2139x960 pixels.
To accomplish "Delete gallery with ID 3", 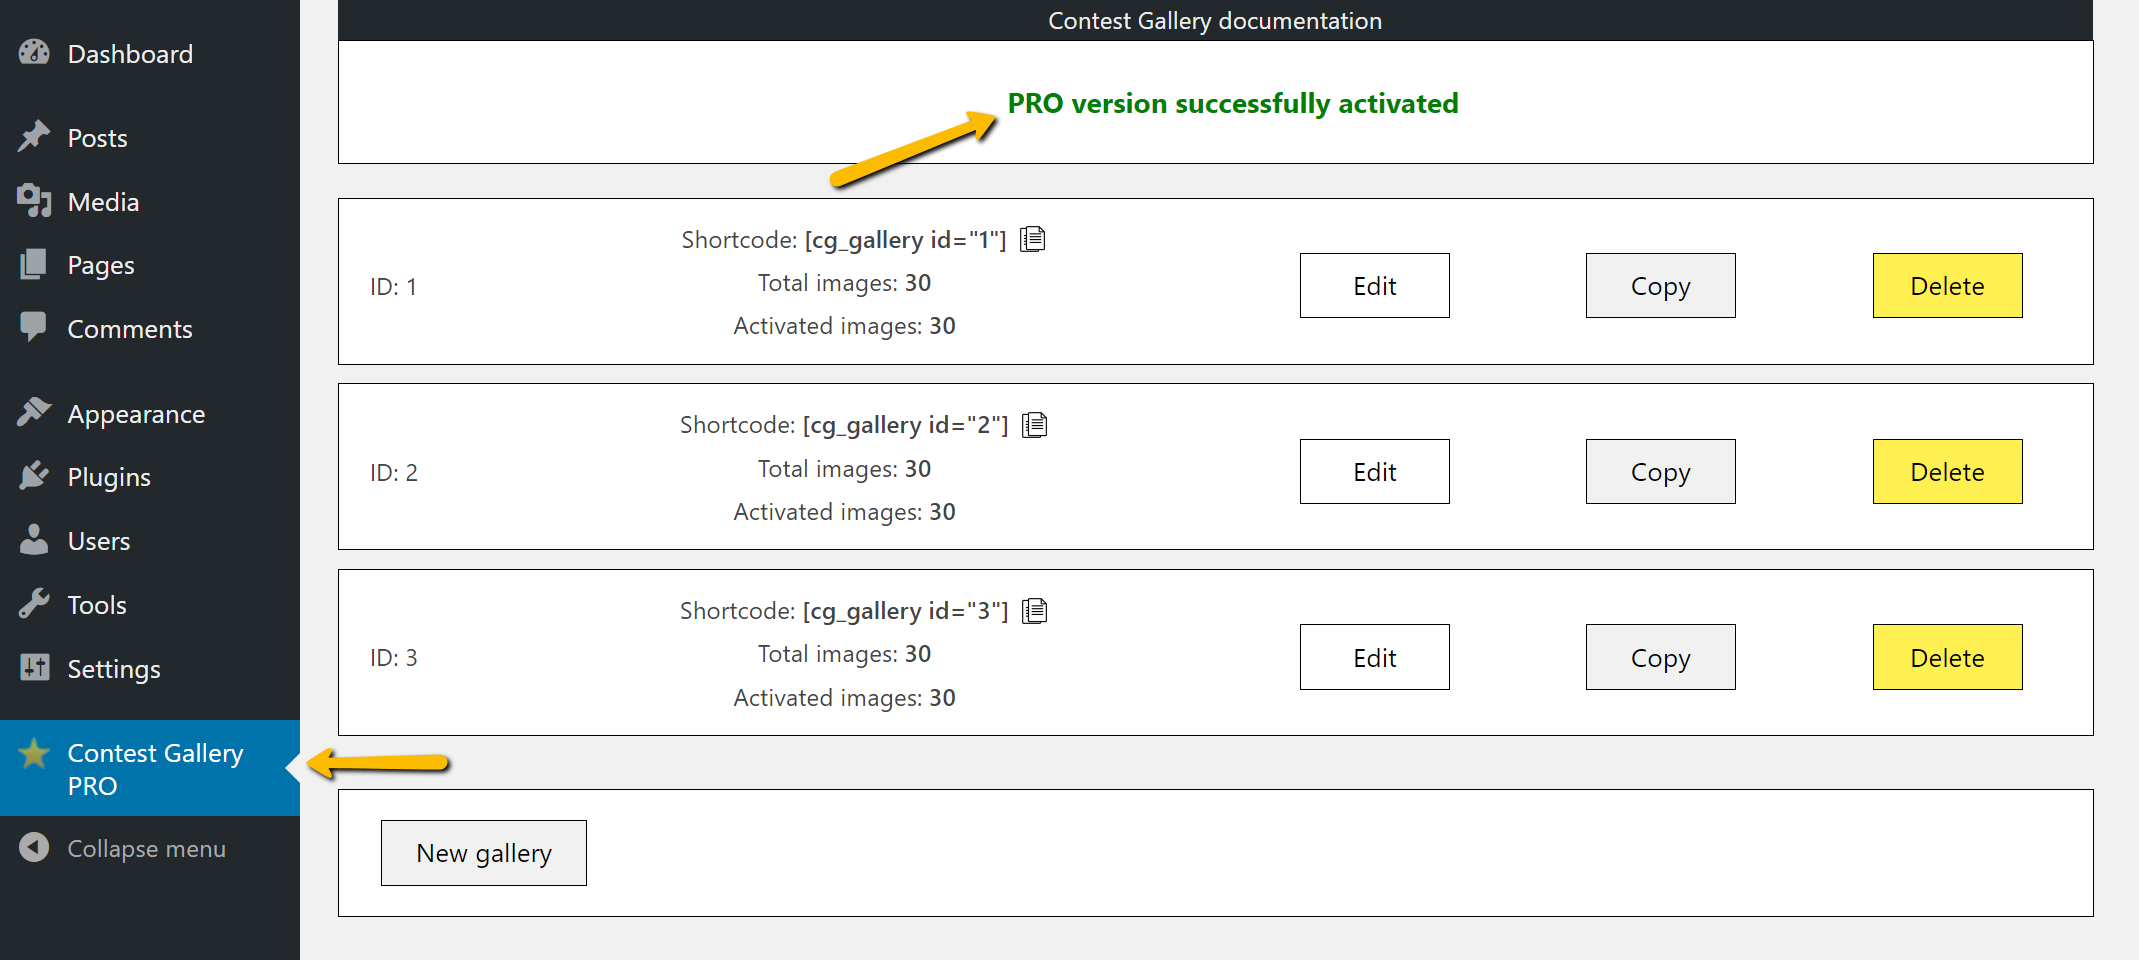I will point(1948,658).
